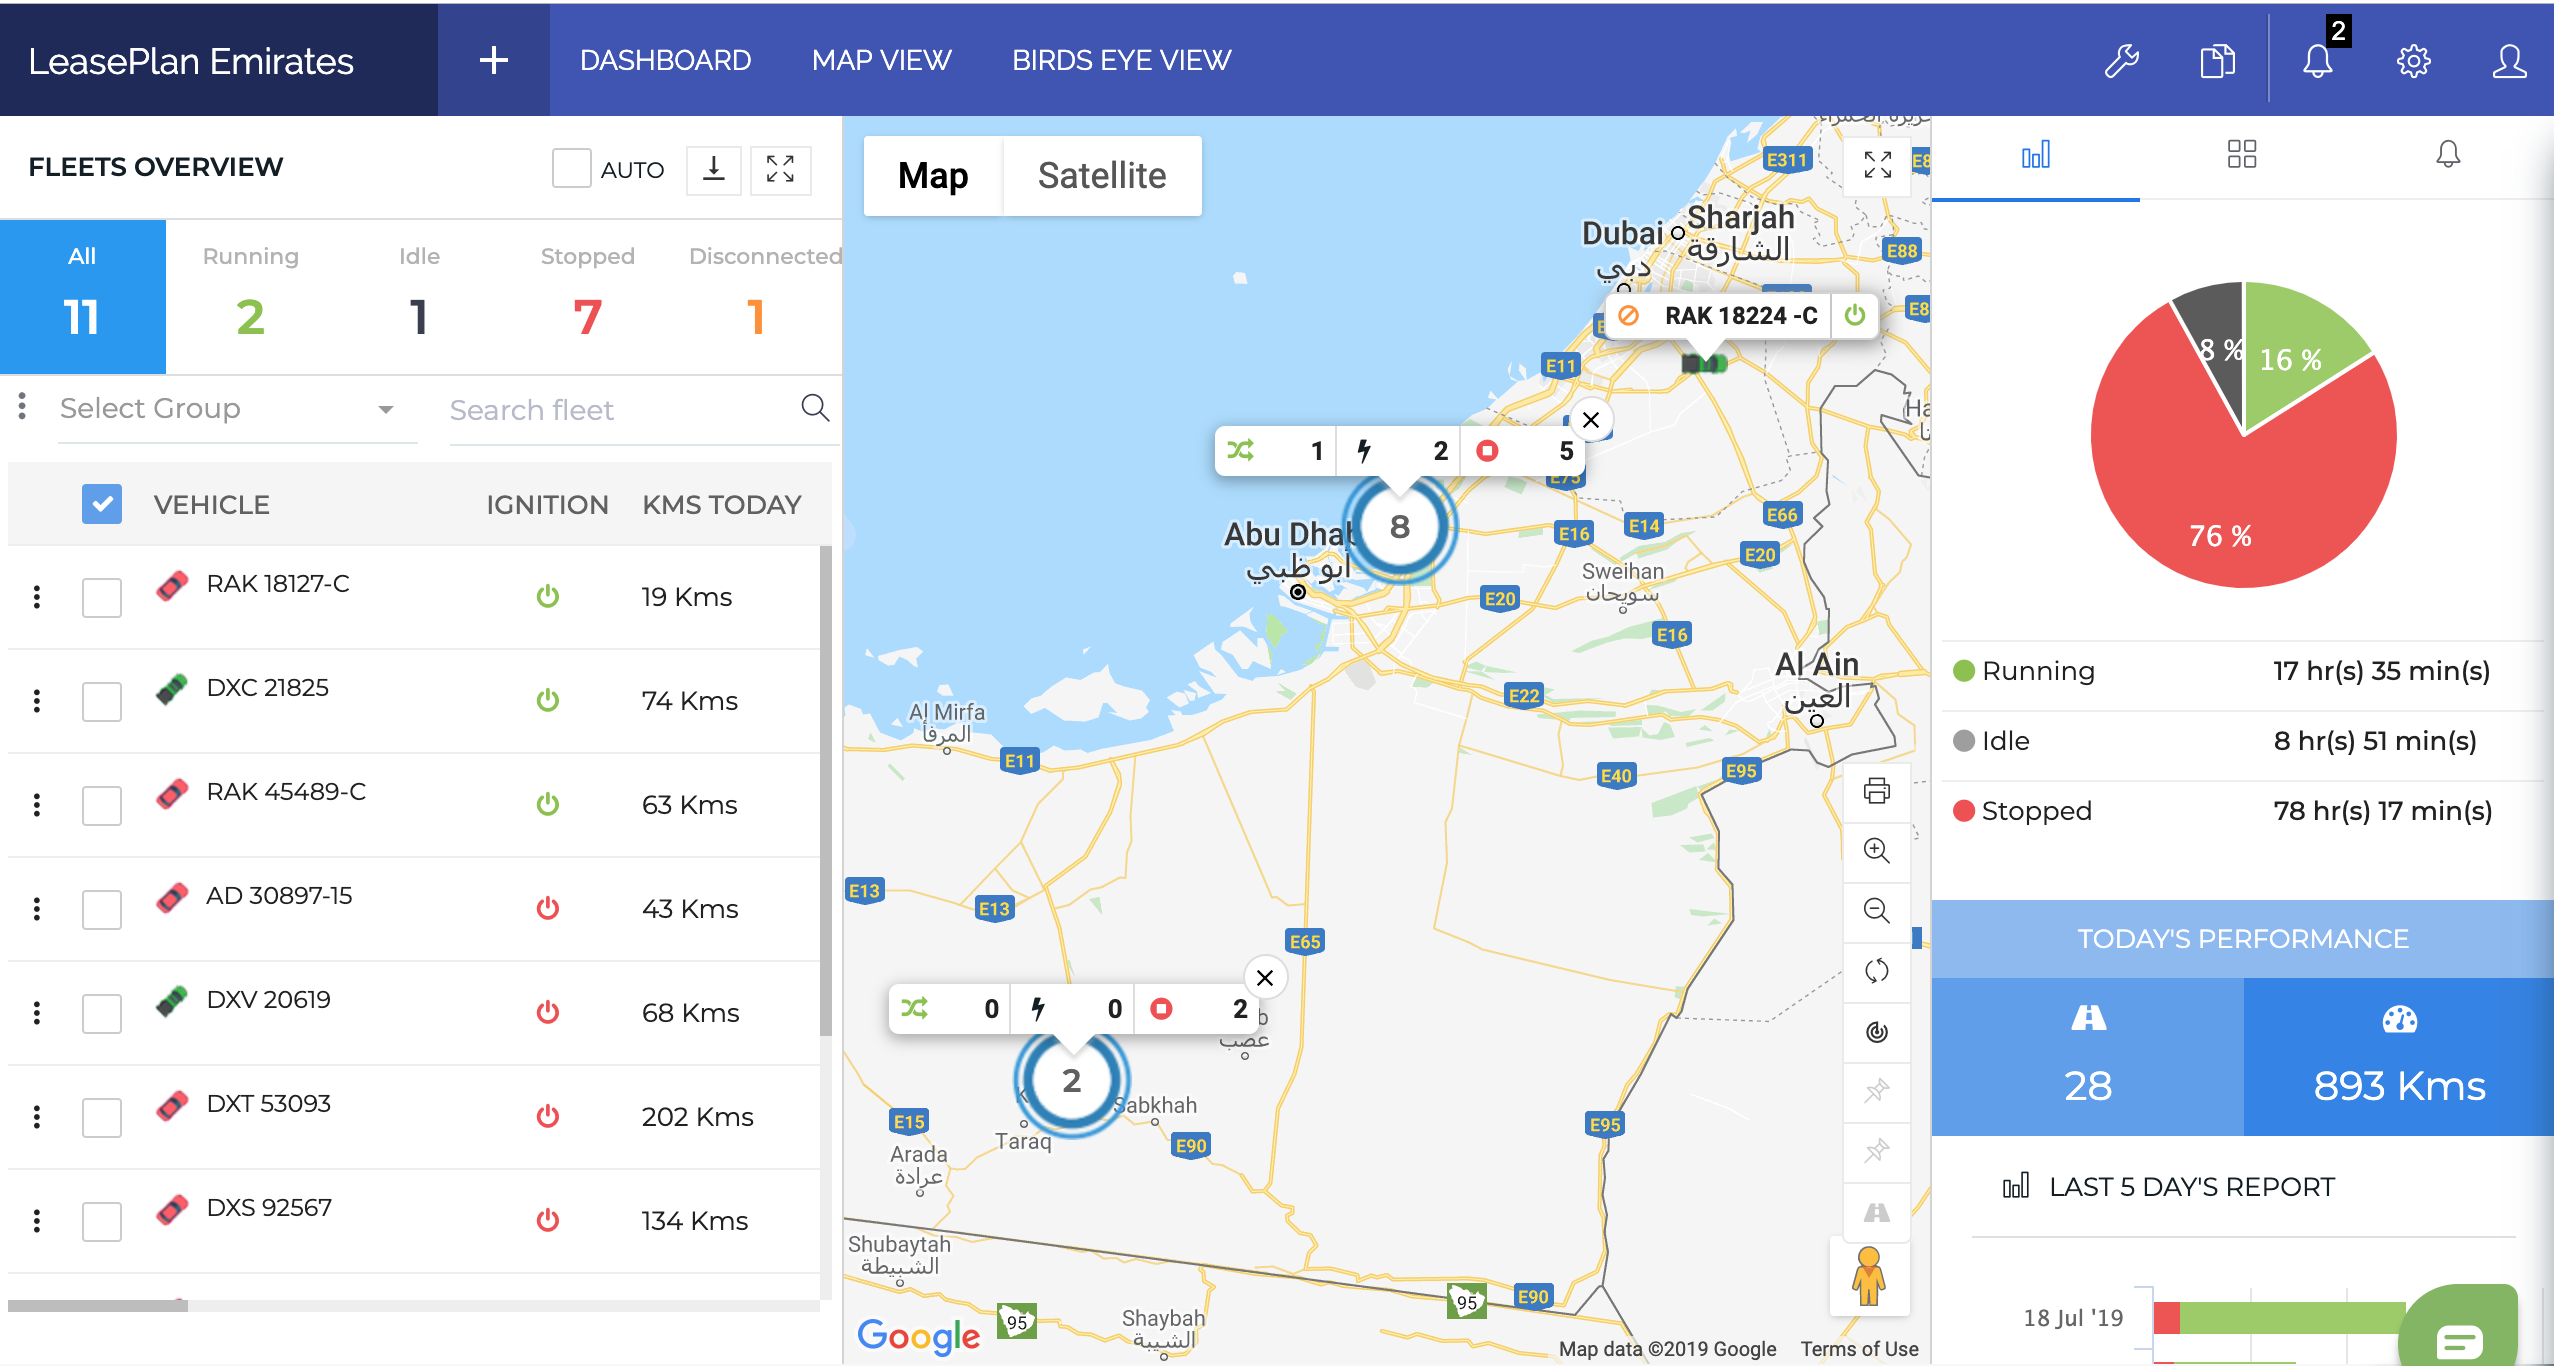2554x1366 pixels.
Task: Click the upper pin icon on map toolbar
Action: click(1877, 1091)
